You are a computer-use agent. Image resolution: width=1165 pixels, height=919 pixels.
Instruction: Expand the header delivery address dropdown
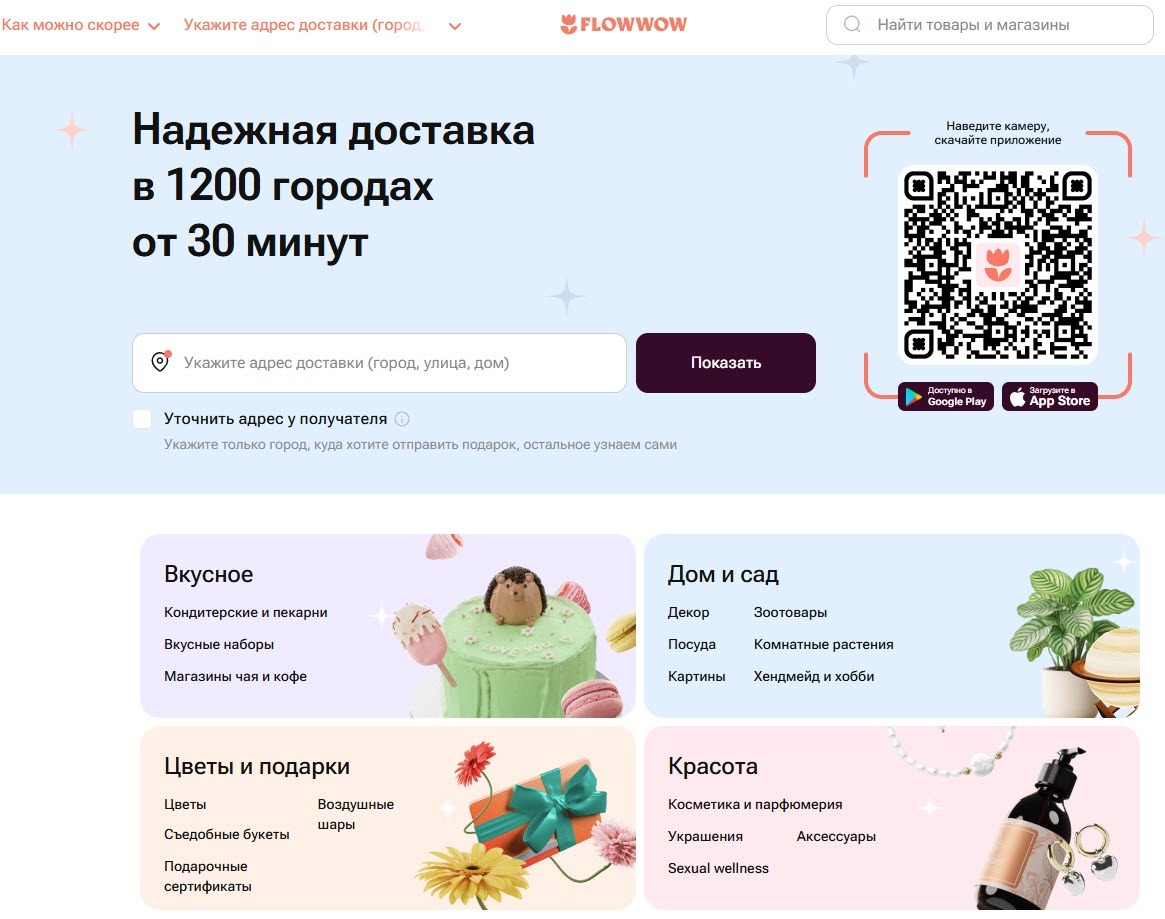[322, 25]
